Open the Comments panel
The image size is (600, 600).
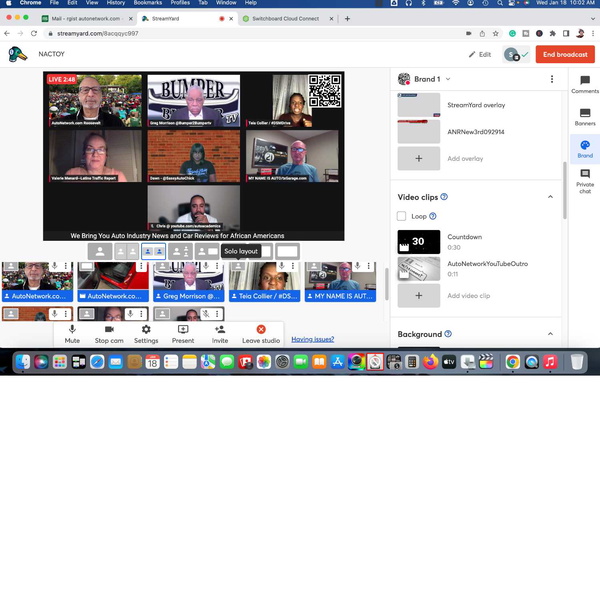coord(584,84)
